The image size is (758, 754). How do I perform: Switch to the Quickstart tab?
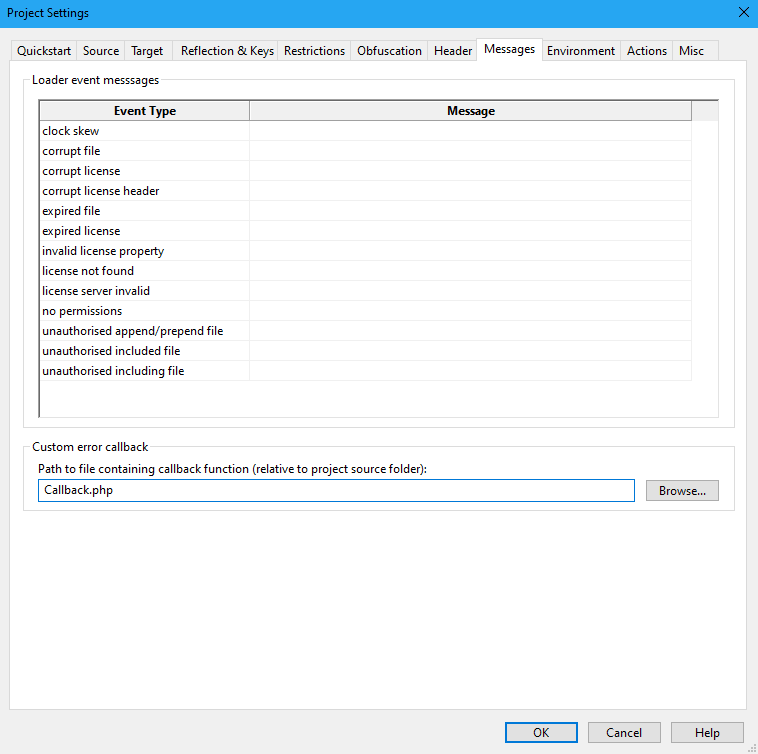tap(44, 51)
